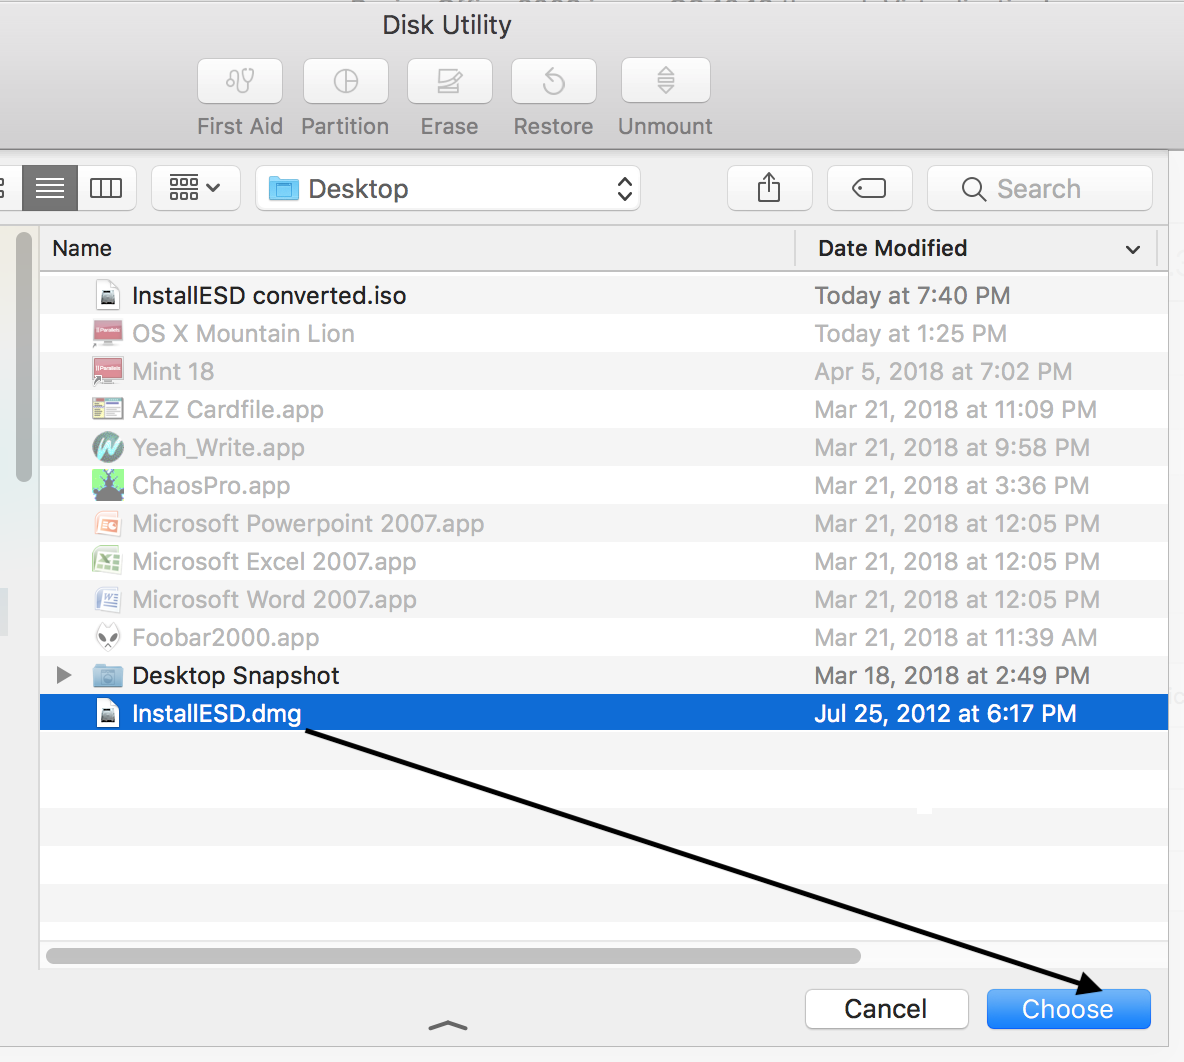This screenshot has width=1184, height=1062.
Task: Click the Choose button
Action: [1068, 1009]
